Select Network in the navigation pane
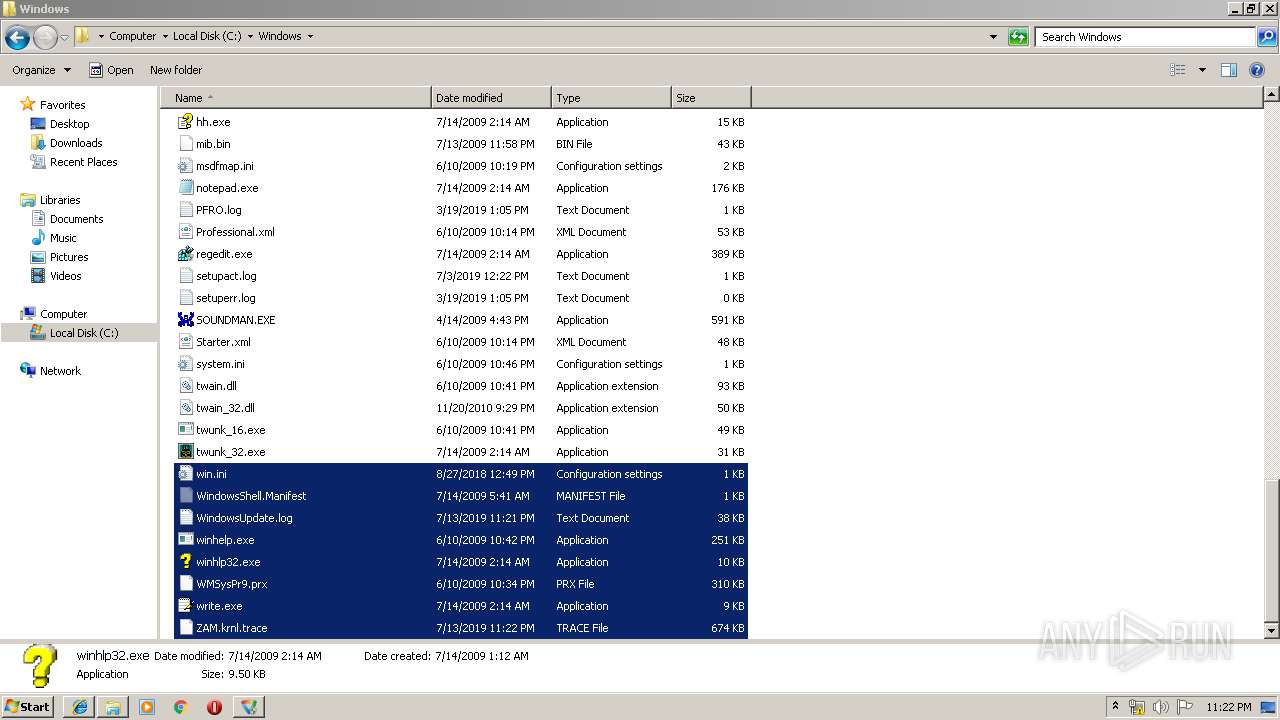The height and width of the screenshot is (720, 1280). click(60, 371)
